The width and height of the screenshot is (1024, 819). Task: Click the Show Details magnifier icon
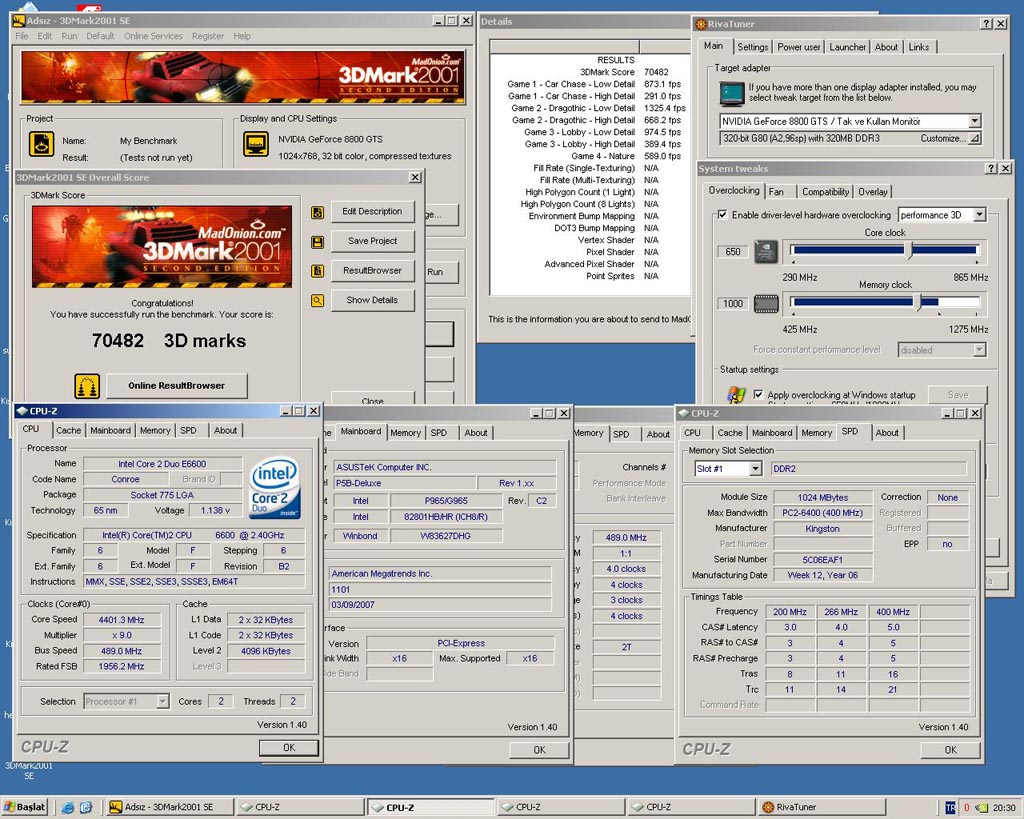[x=317, y=300]
